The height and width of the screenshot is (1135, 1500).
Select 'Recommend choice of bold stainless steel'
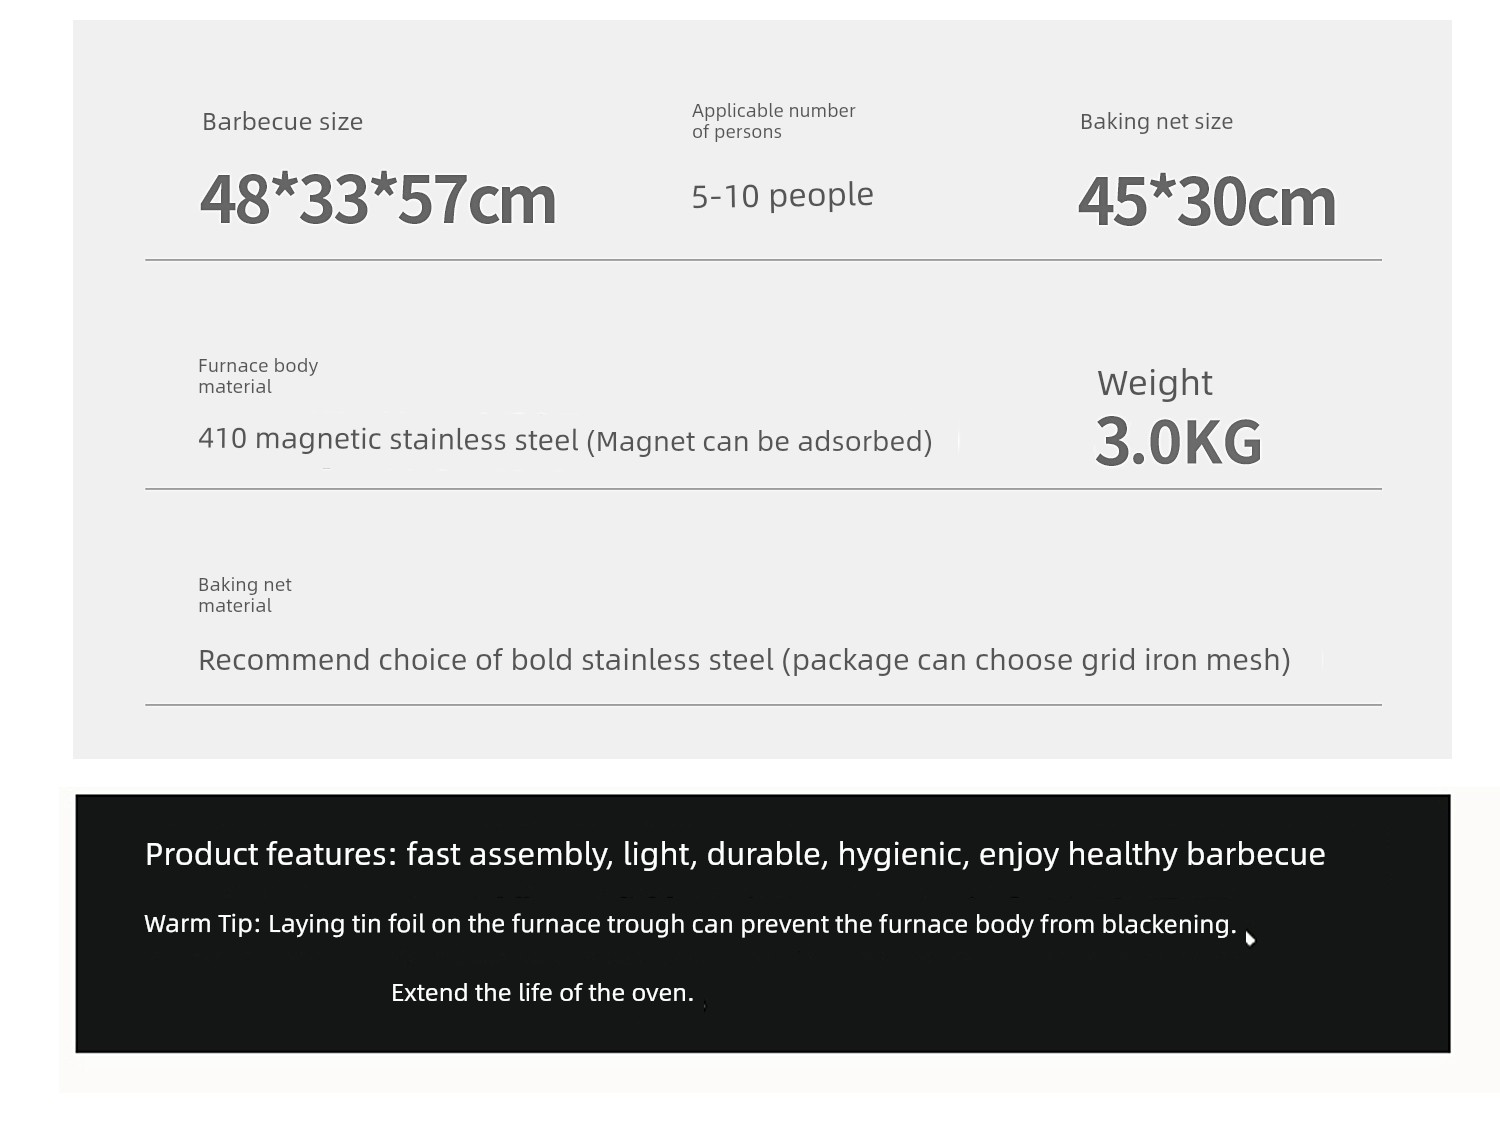pyautogui.click(x=486, y=660)
